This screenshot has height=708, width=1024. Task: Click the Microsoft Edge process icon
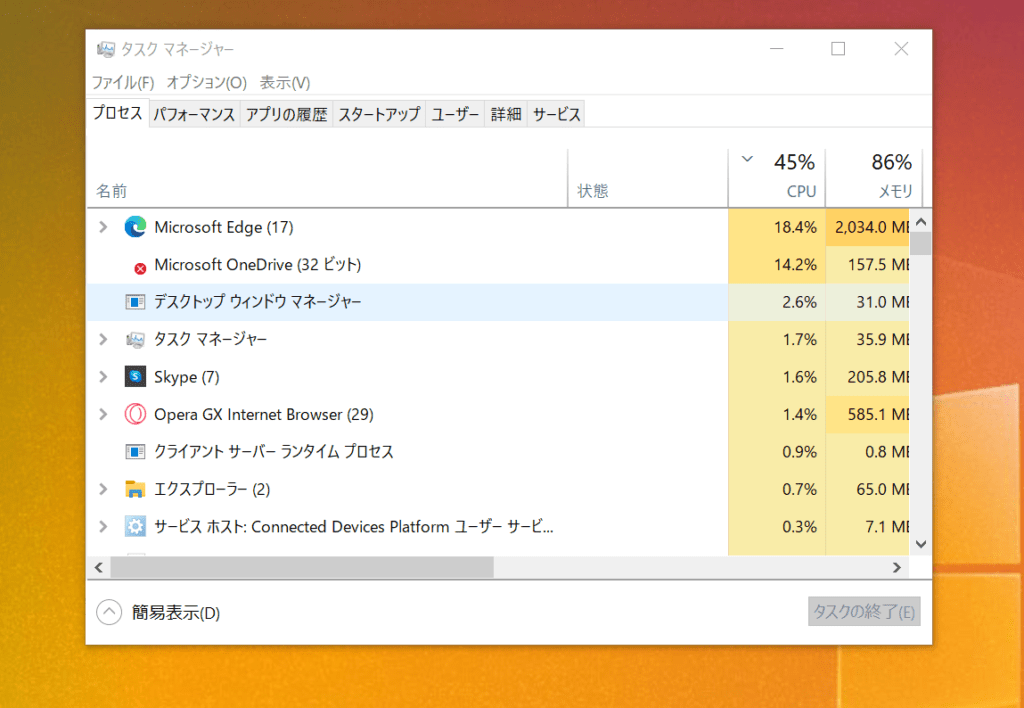[135, 227]
